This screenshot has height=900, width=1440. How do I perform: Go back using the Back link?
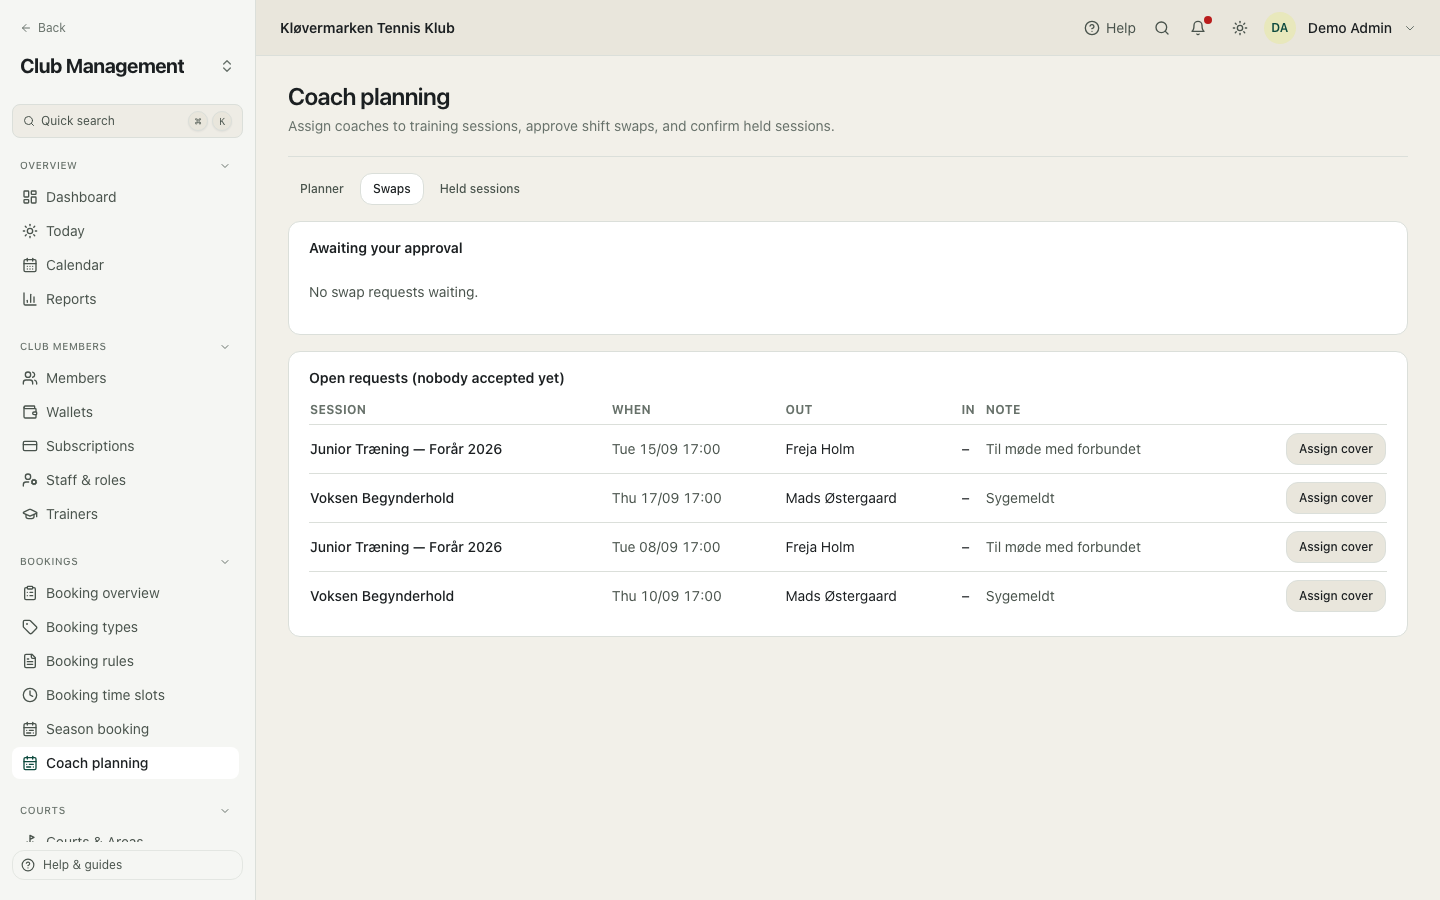coord(43,28)
